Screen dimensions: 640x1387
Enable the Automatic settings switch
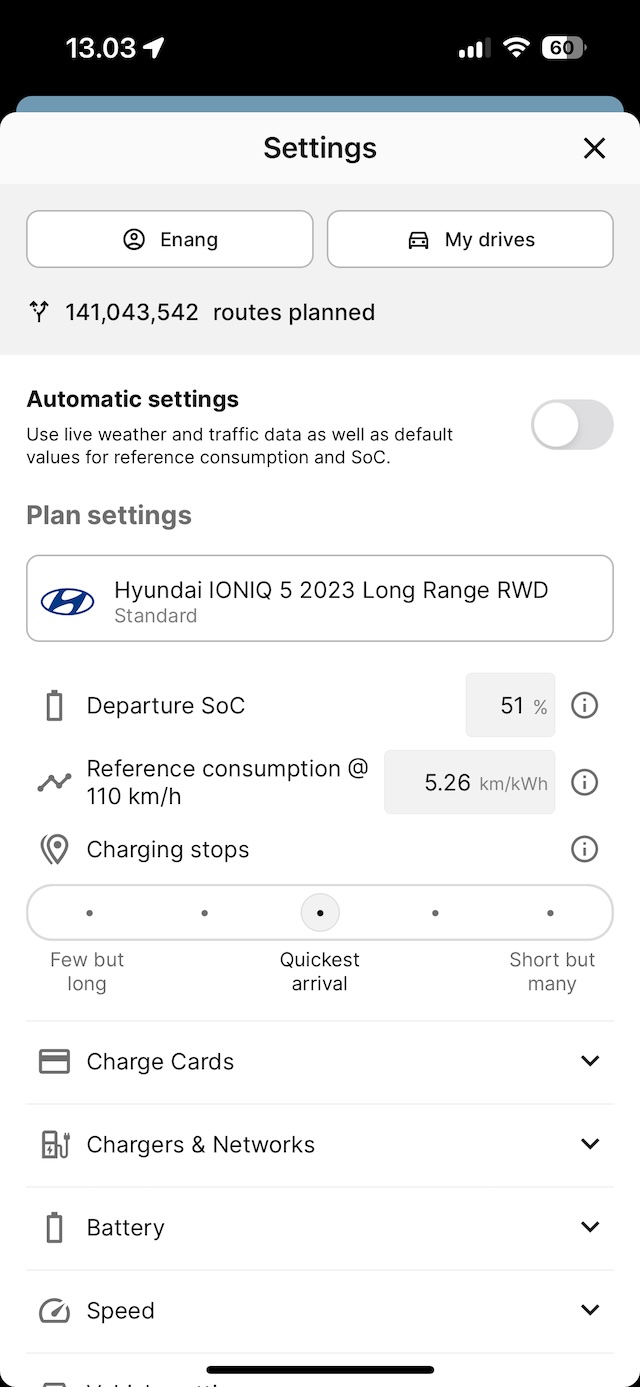(x=571, y=425)
